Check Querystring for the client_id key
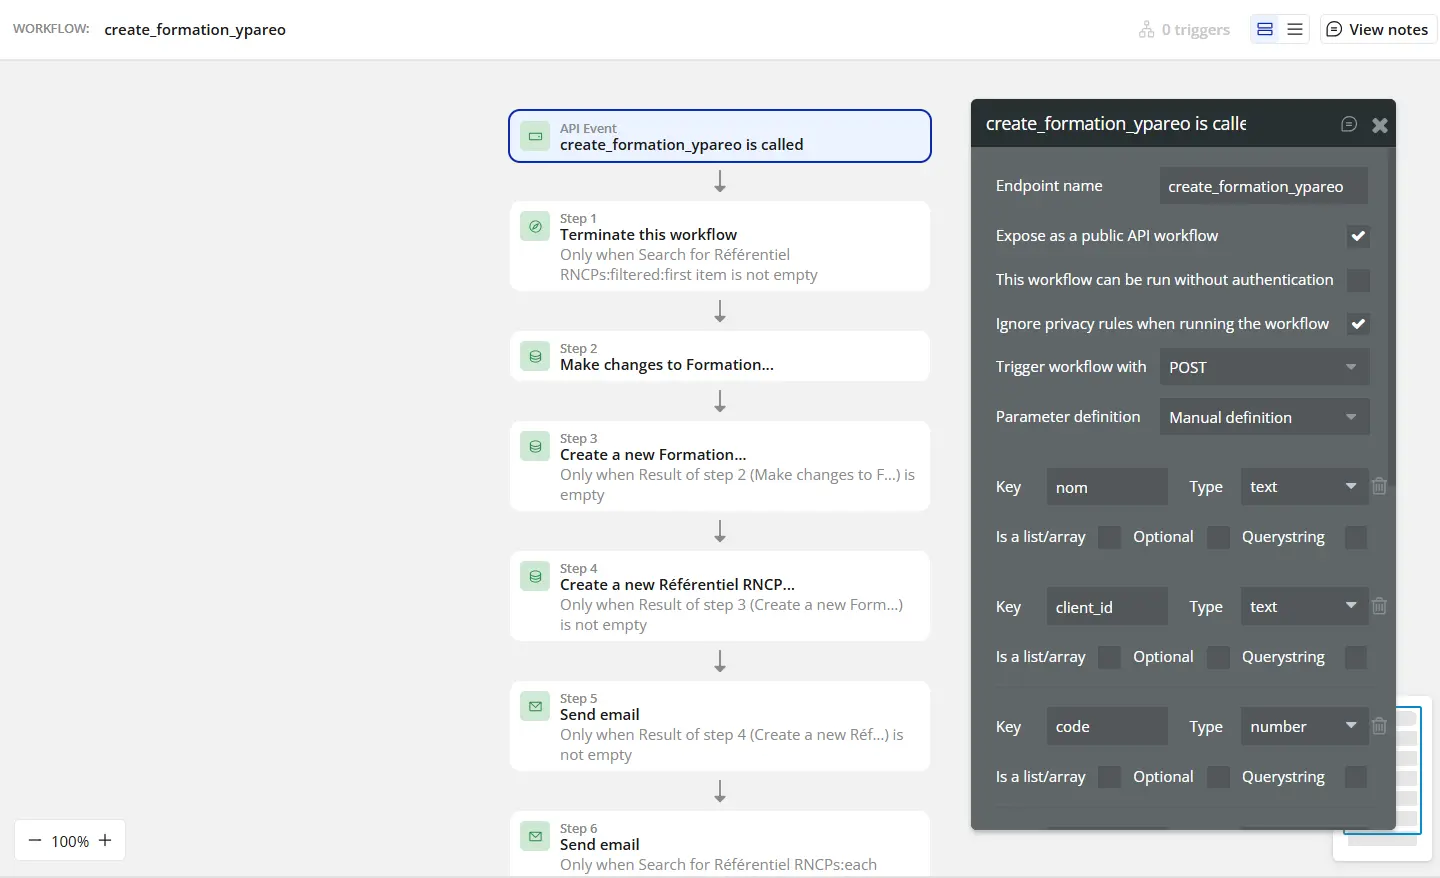Screen dimensions: 1440x878 [x=1356, y=657]
